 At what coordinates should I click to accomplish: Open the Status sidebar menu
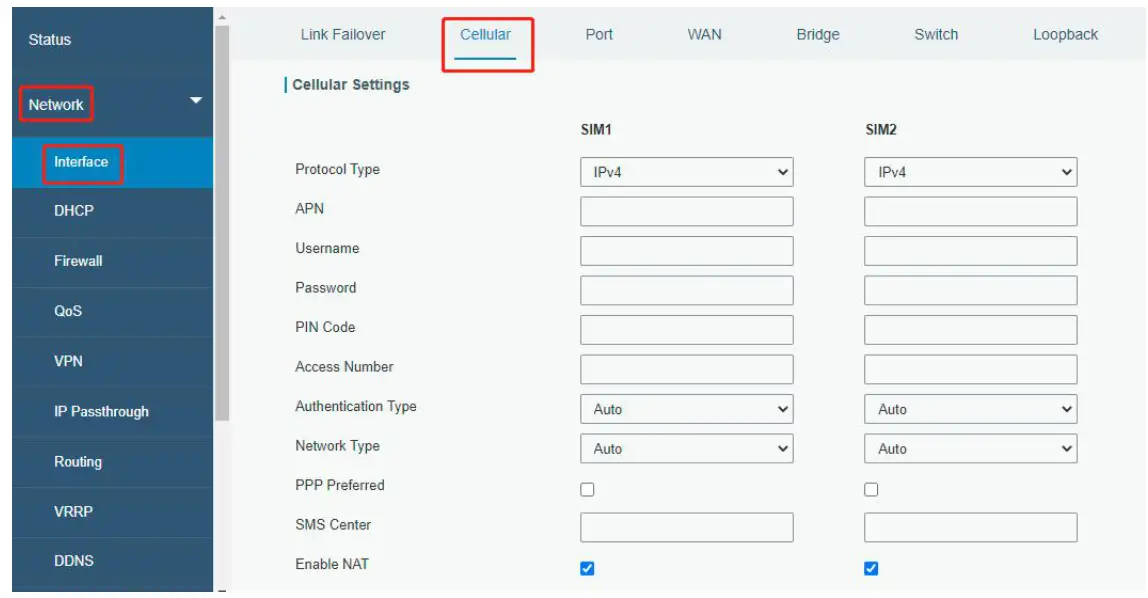(50, 40)
